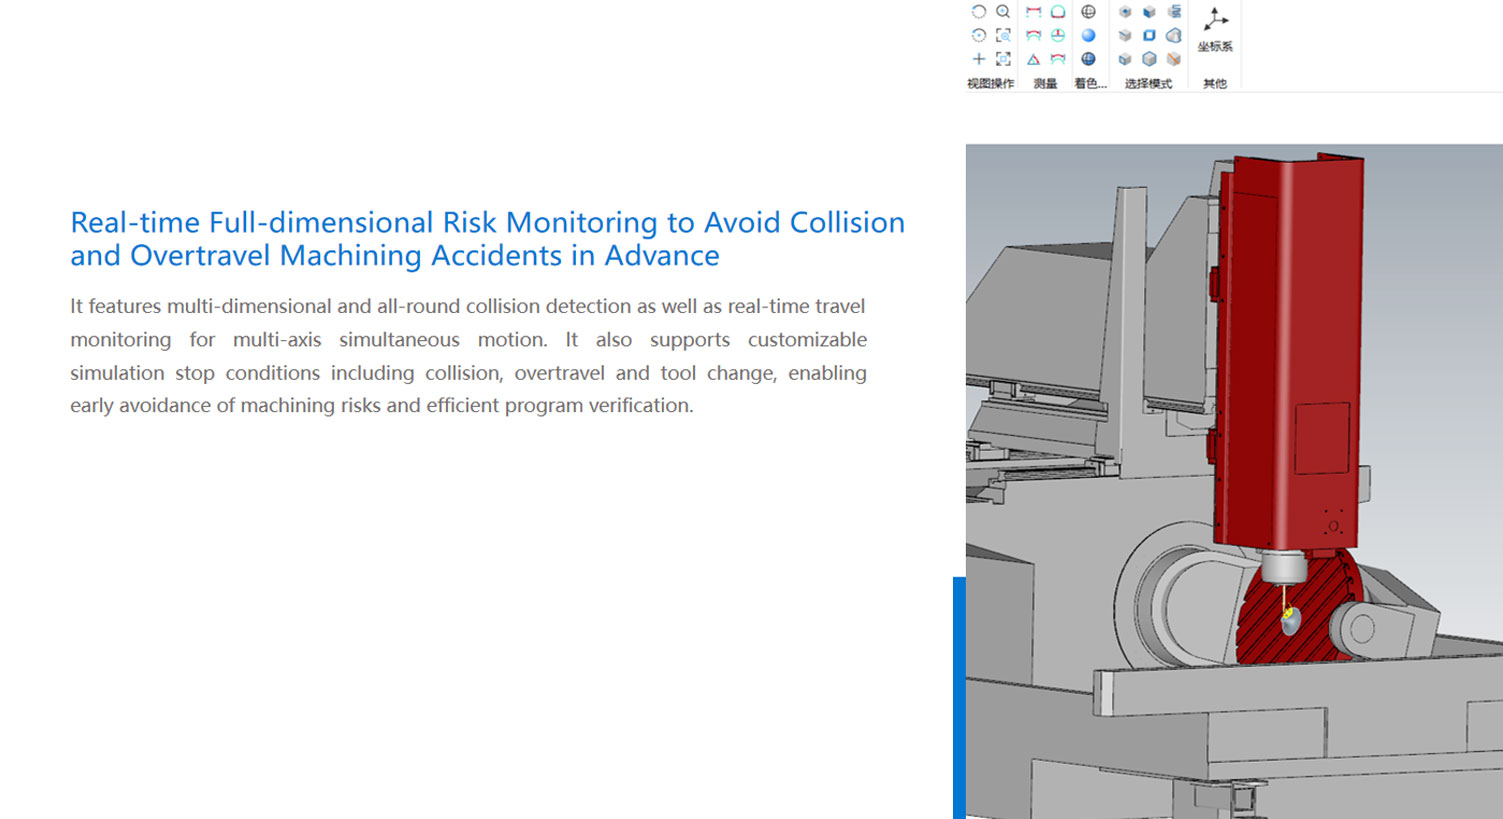Select the radius measure circle icon

(x=1058, y=35)
